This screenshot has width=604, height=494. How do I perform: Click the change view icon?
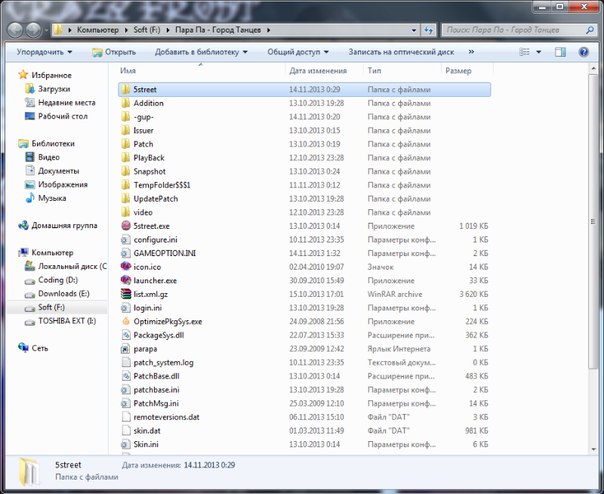click(x=524, y=52)
